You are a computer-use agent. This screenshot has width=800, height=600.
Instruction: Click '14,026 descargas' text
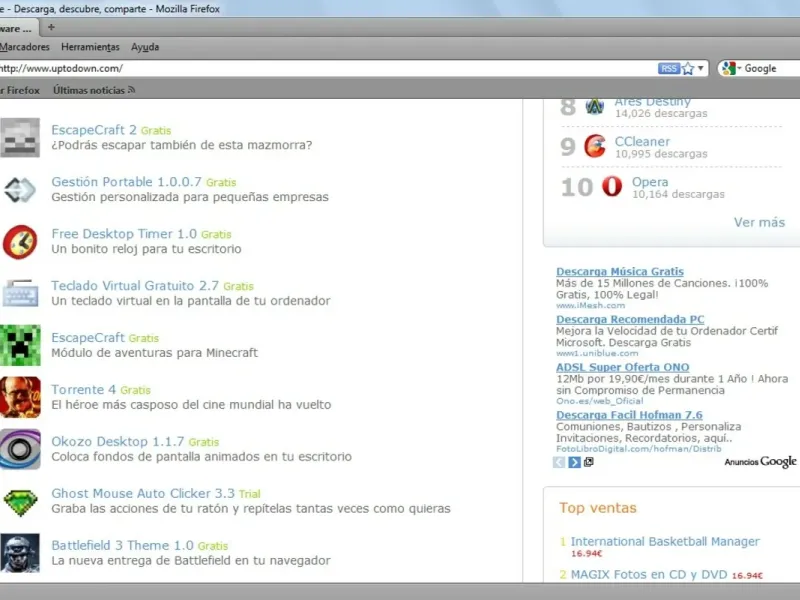click(x=661, y=113)
